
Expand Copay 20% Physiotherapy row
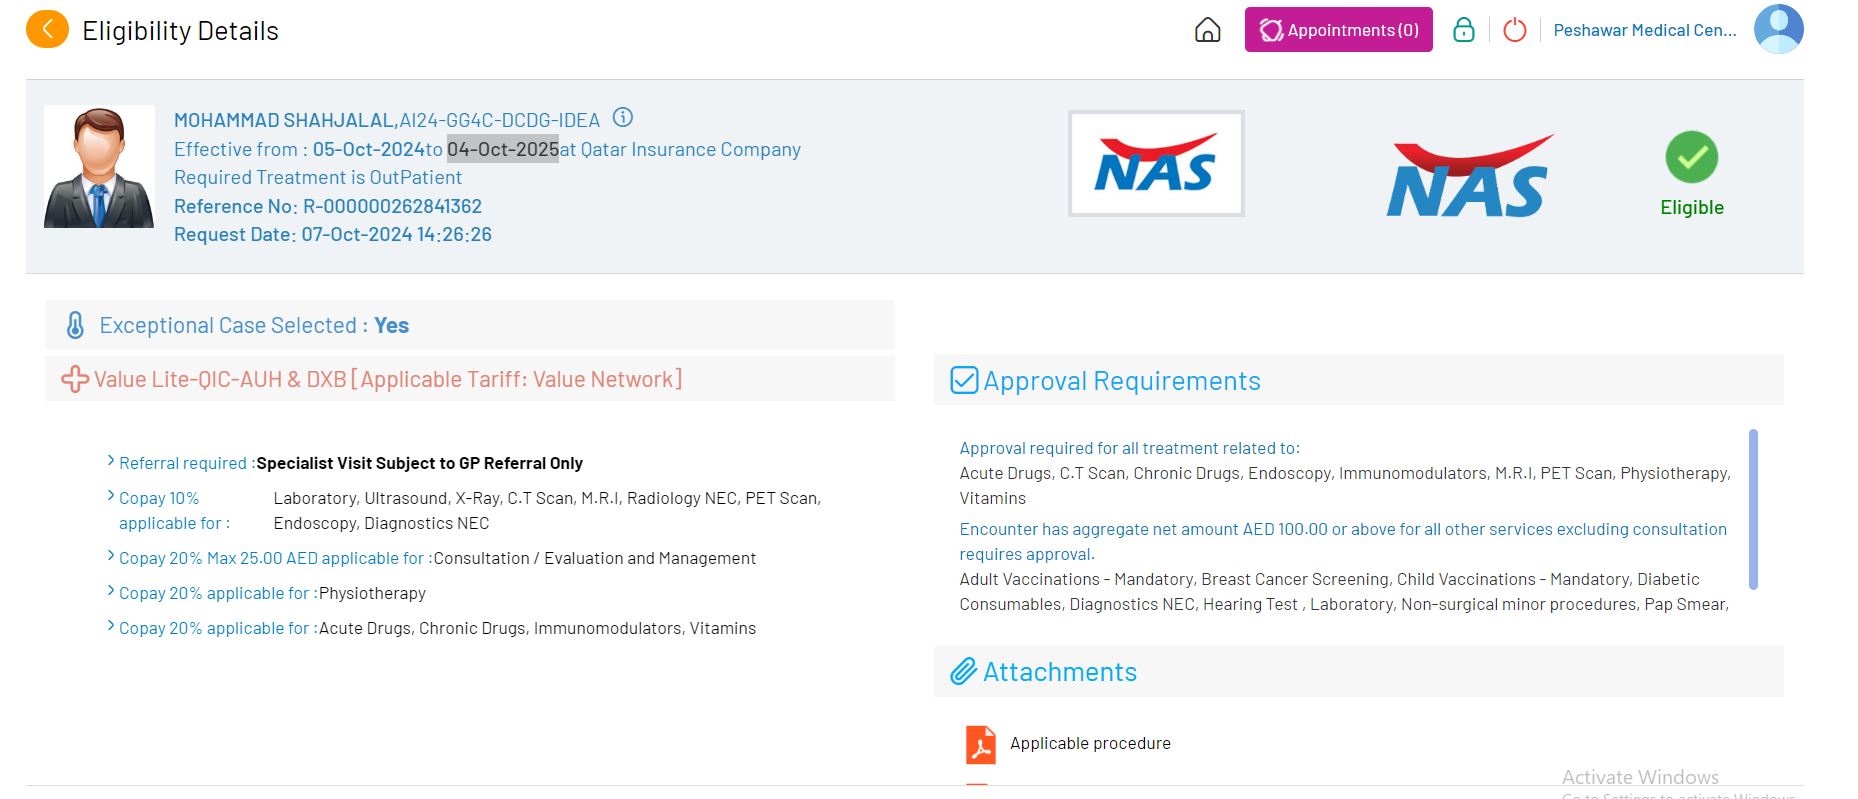pos(111,591)
